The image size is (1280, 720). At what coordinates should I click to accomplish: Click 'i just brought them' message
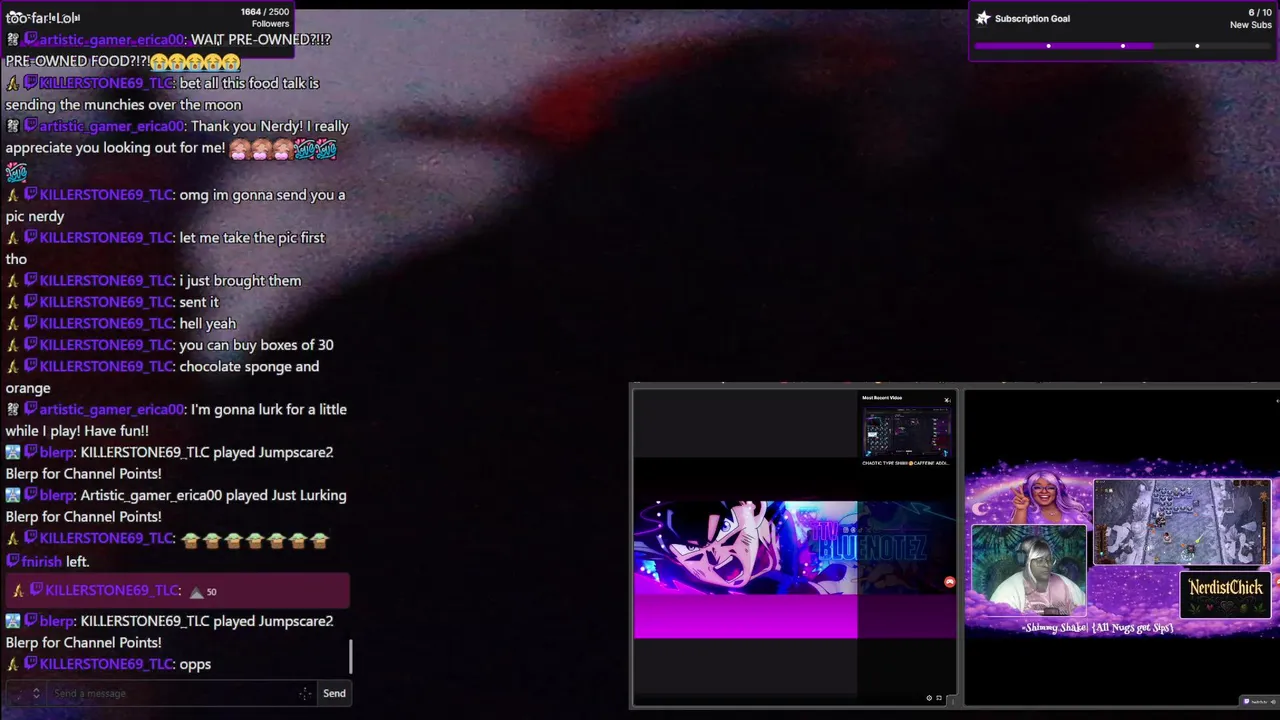(x=240, y=280)
